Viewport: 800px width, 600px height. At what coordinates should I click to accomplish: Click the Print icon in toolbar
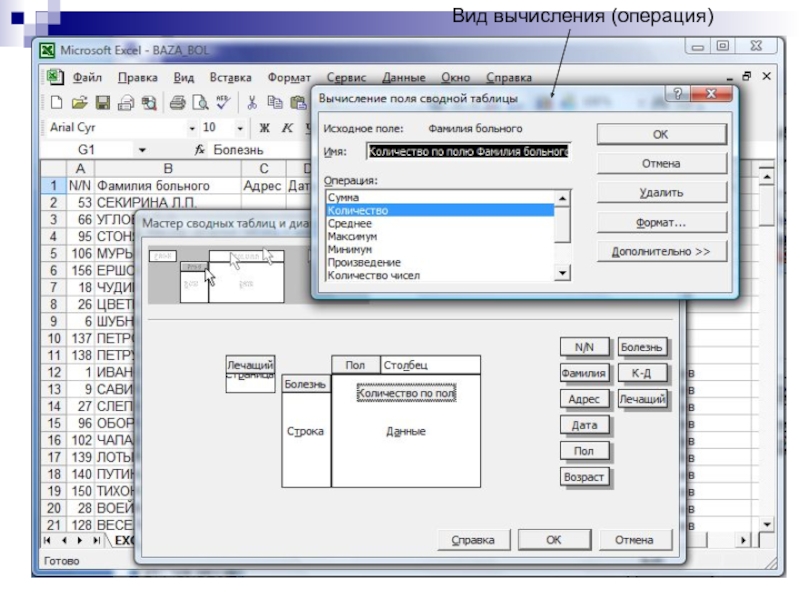(176, 102)
